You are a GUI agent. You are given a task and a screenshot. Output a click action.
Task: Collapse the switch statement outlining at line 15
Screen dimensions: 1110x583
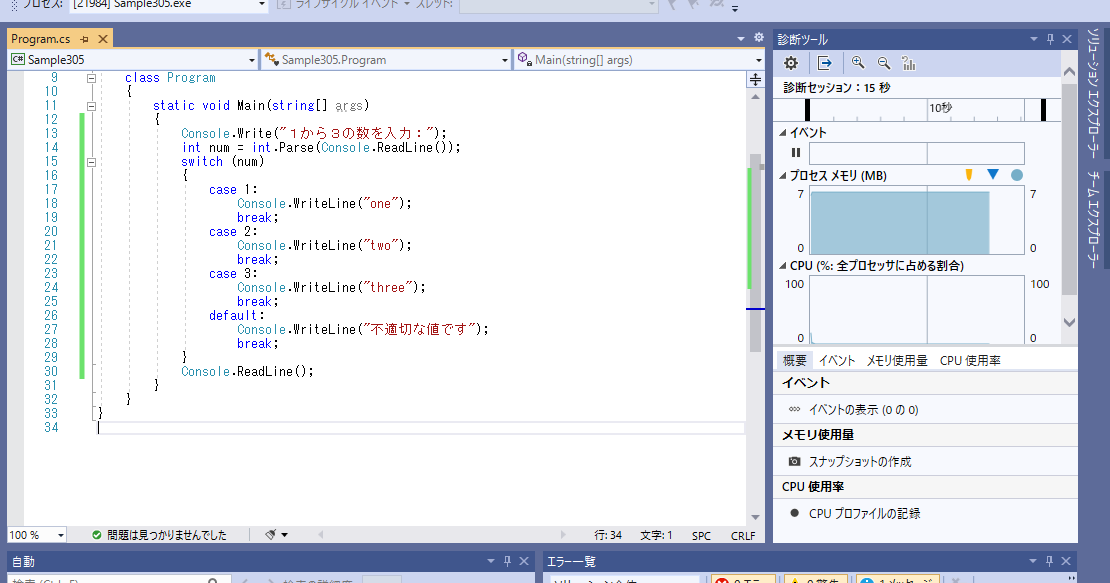(x=91, y=161)
